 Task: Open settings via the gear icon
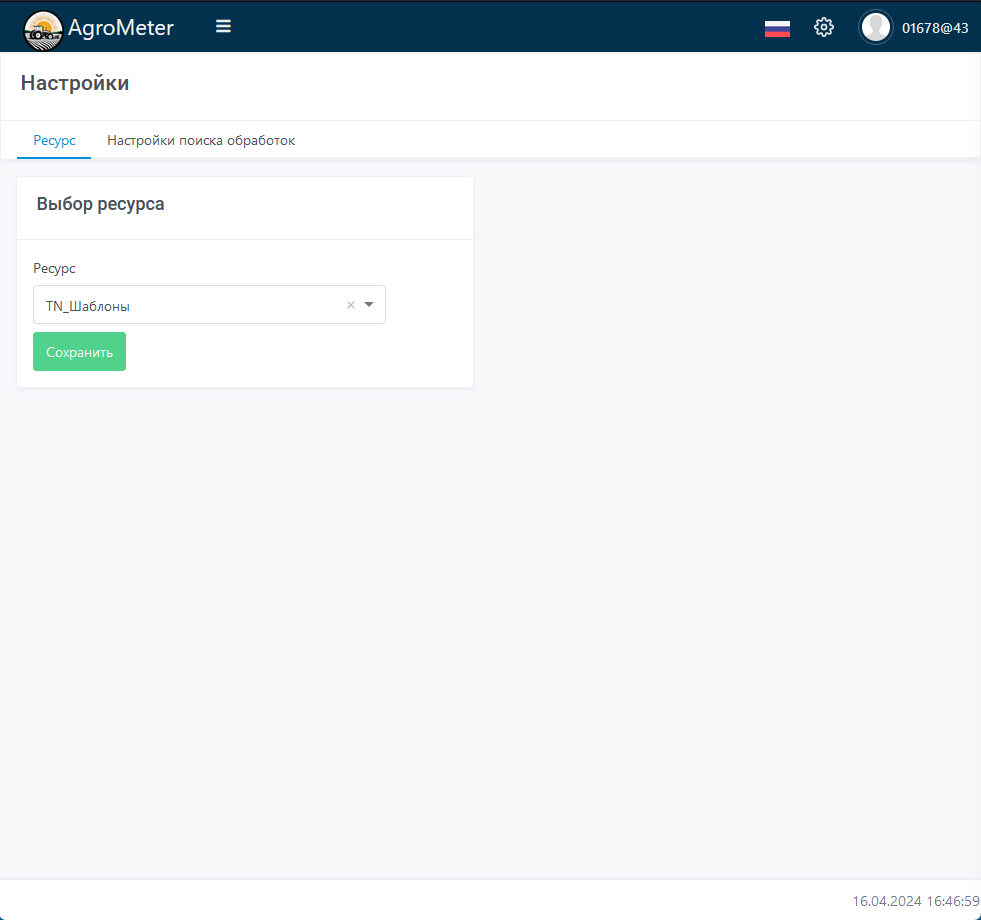click(824, 28)
